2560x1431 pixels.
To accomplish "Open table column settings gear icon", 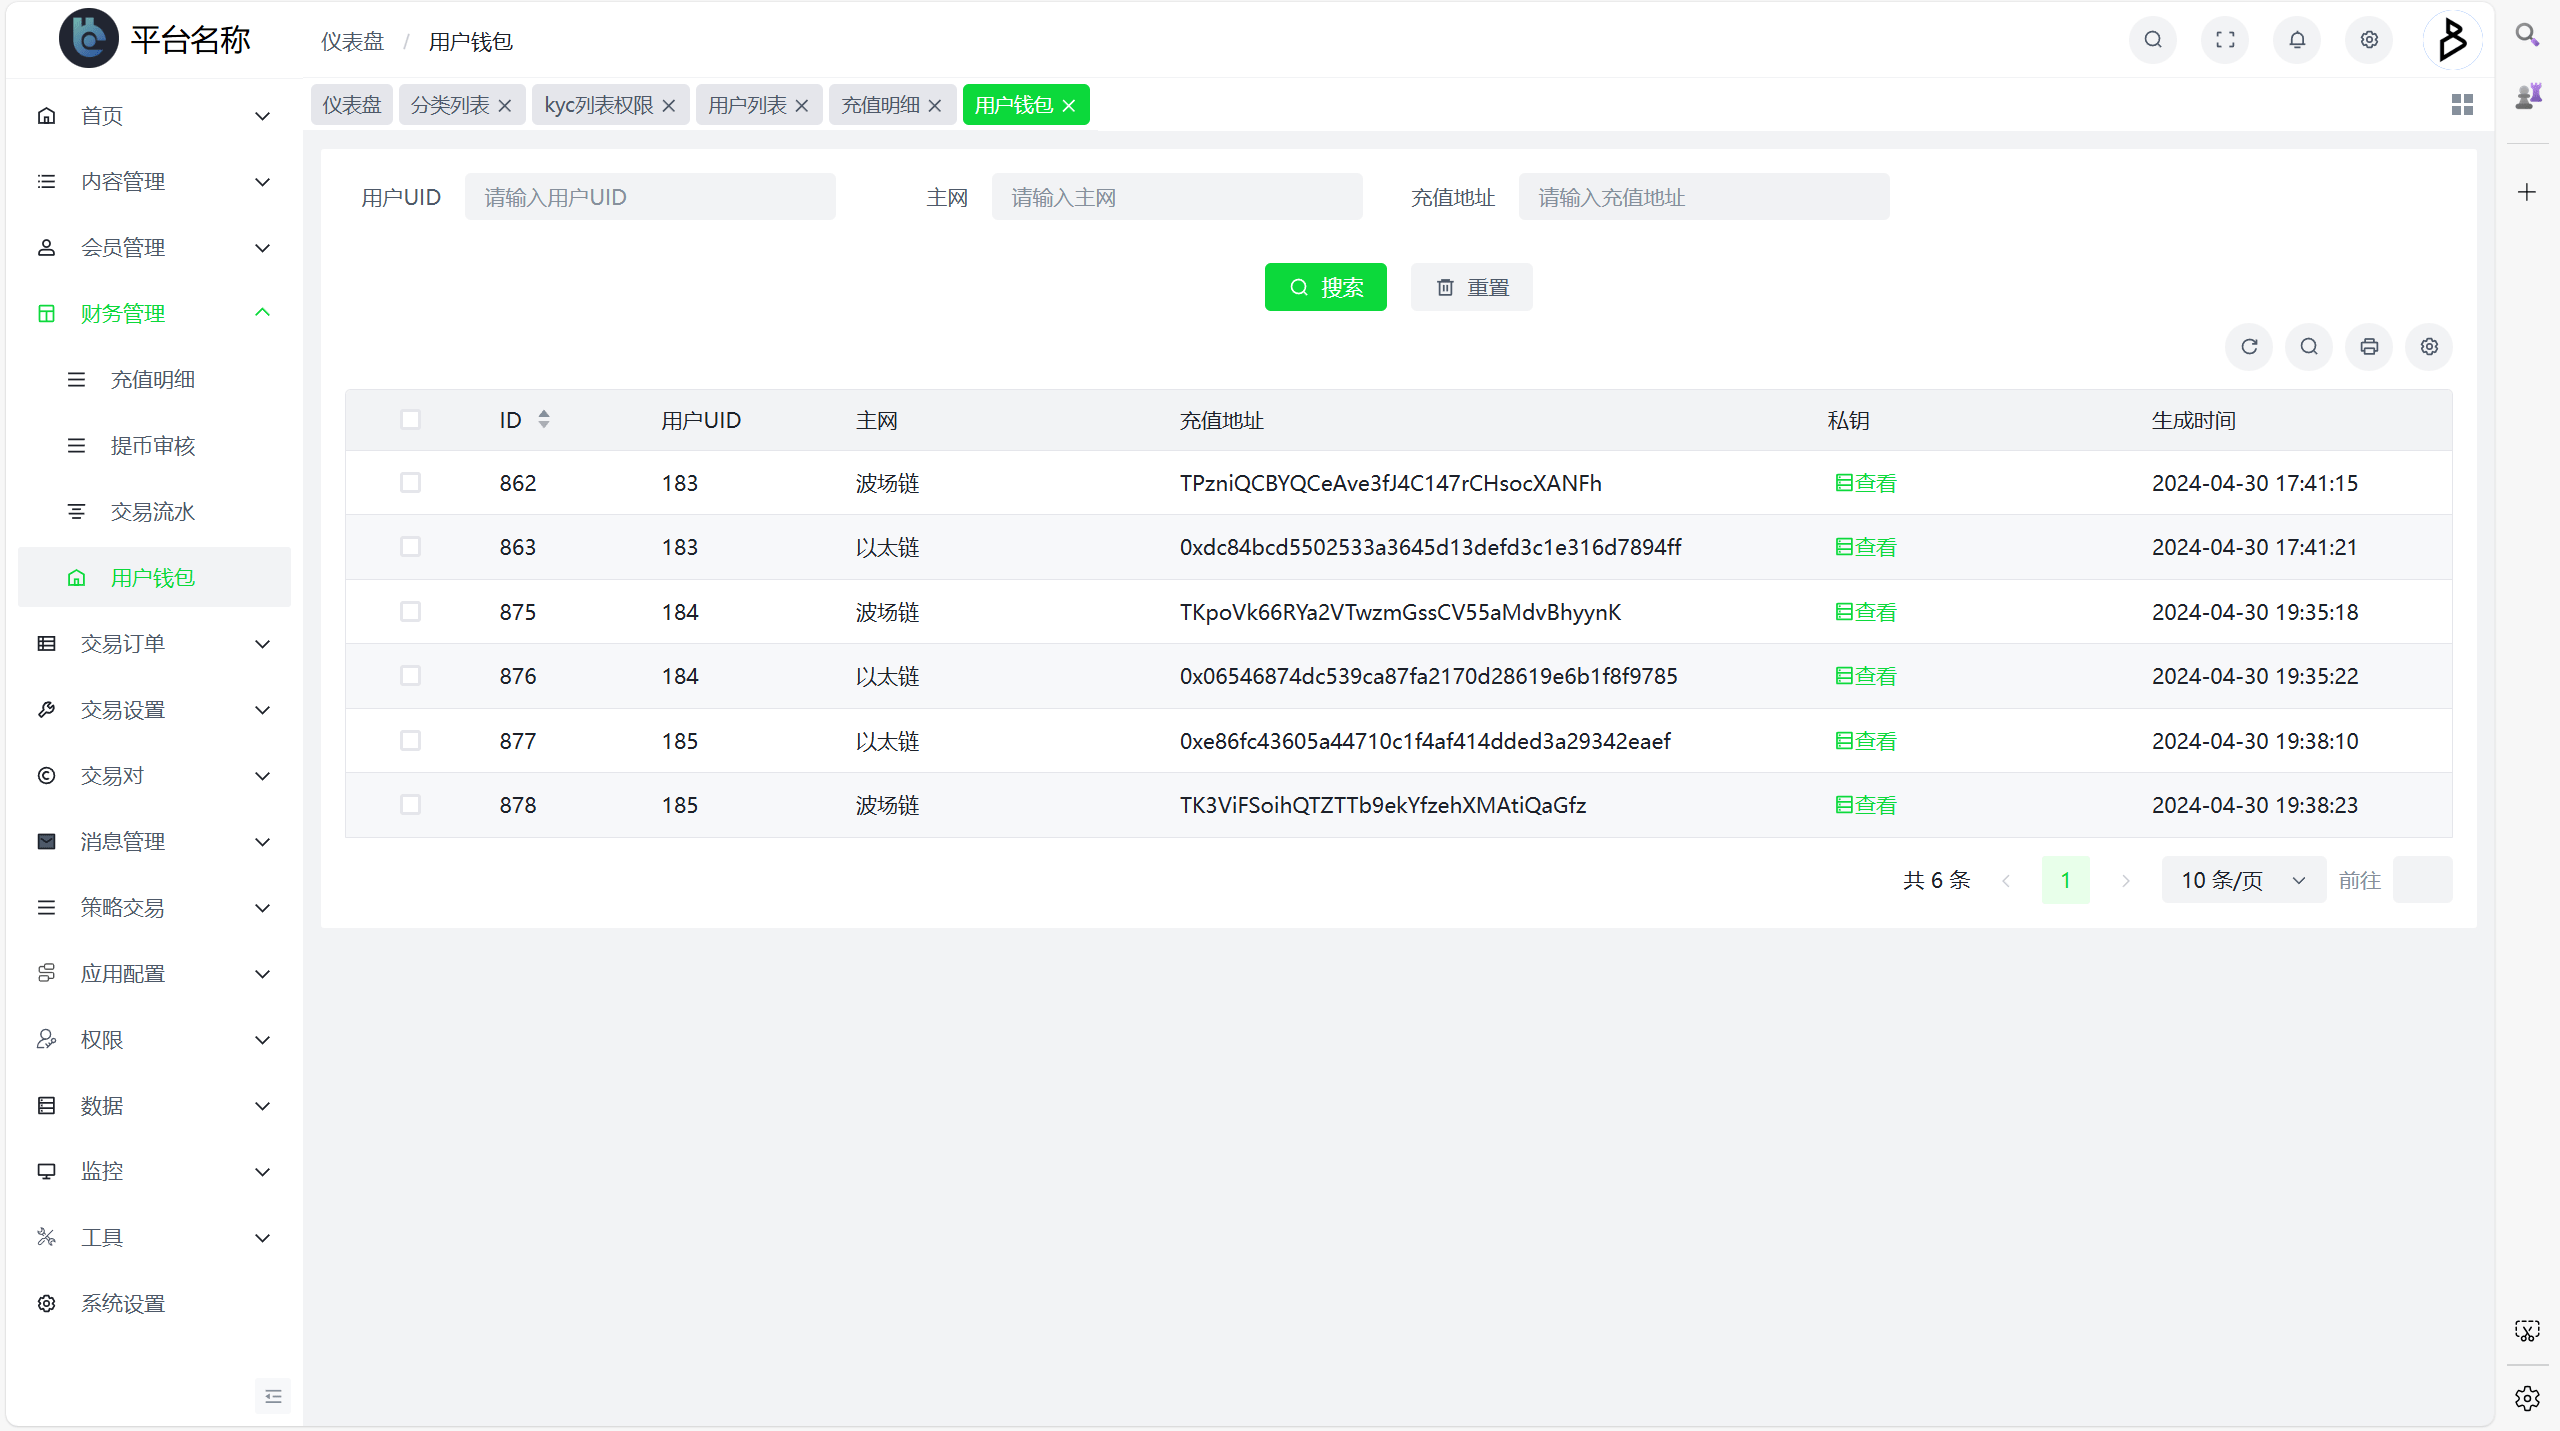I will click(2429, 347).
